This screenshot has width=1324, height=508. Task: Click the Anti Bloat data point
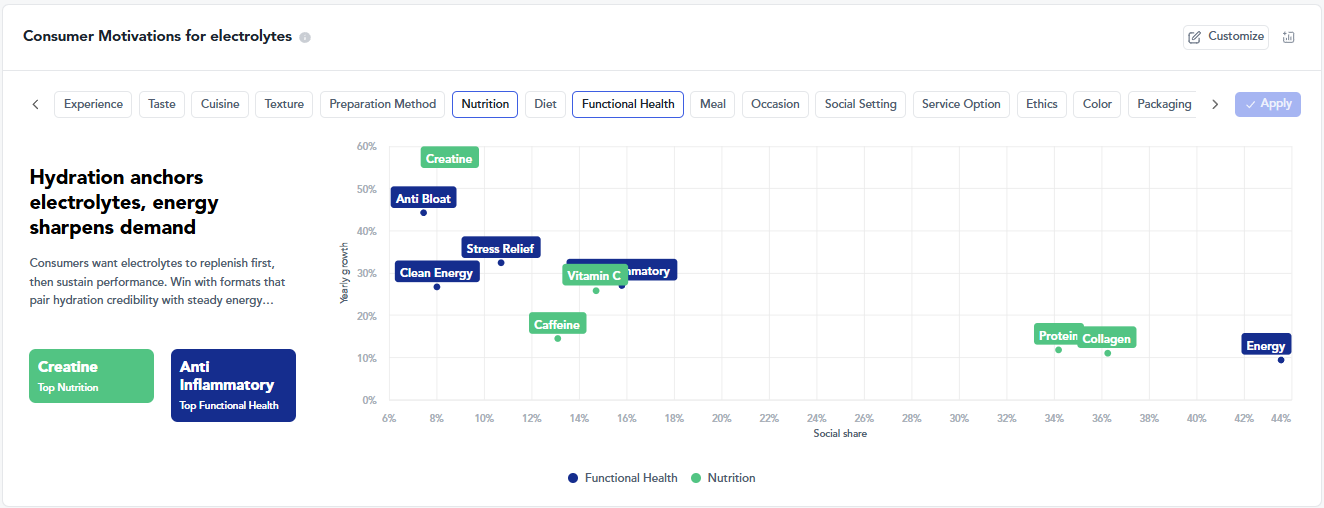423,212
